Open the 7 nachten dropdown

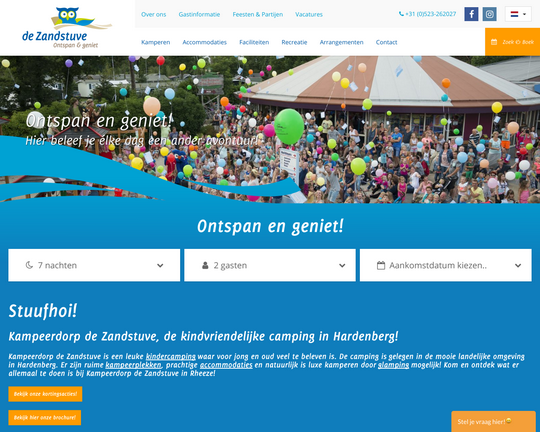[x=94, y=265]
